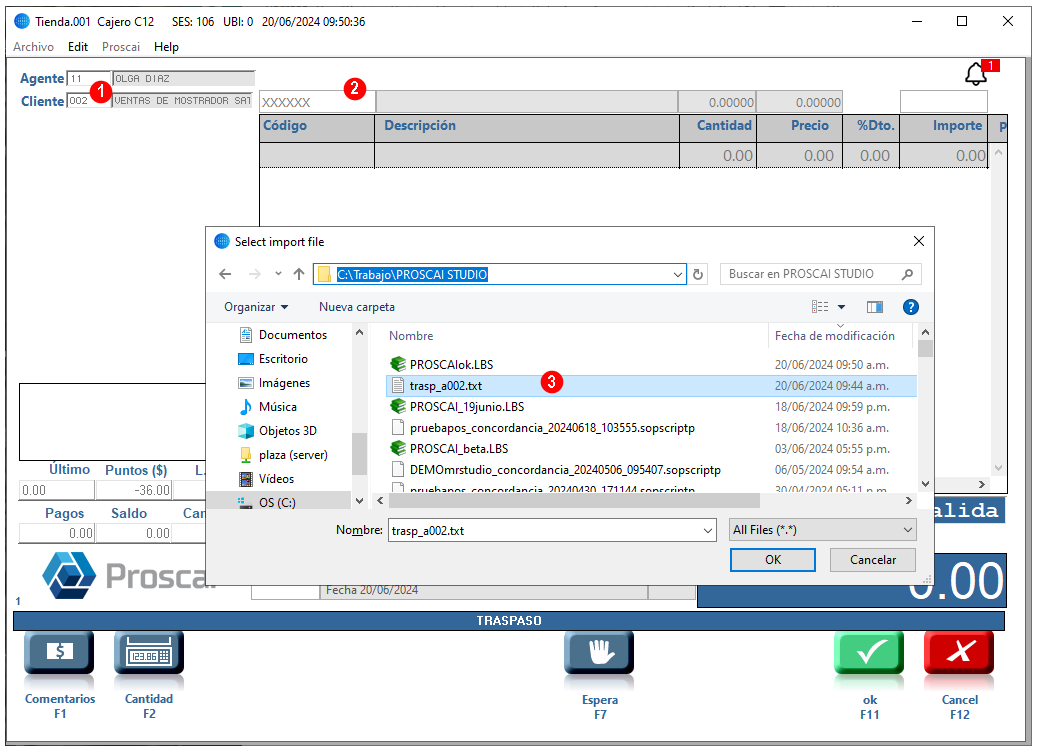1037x752 pixels.
Task: Open plaza (server) in the navigation pane
Action: click(x=282, y=454)
